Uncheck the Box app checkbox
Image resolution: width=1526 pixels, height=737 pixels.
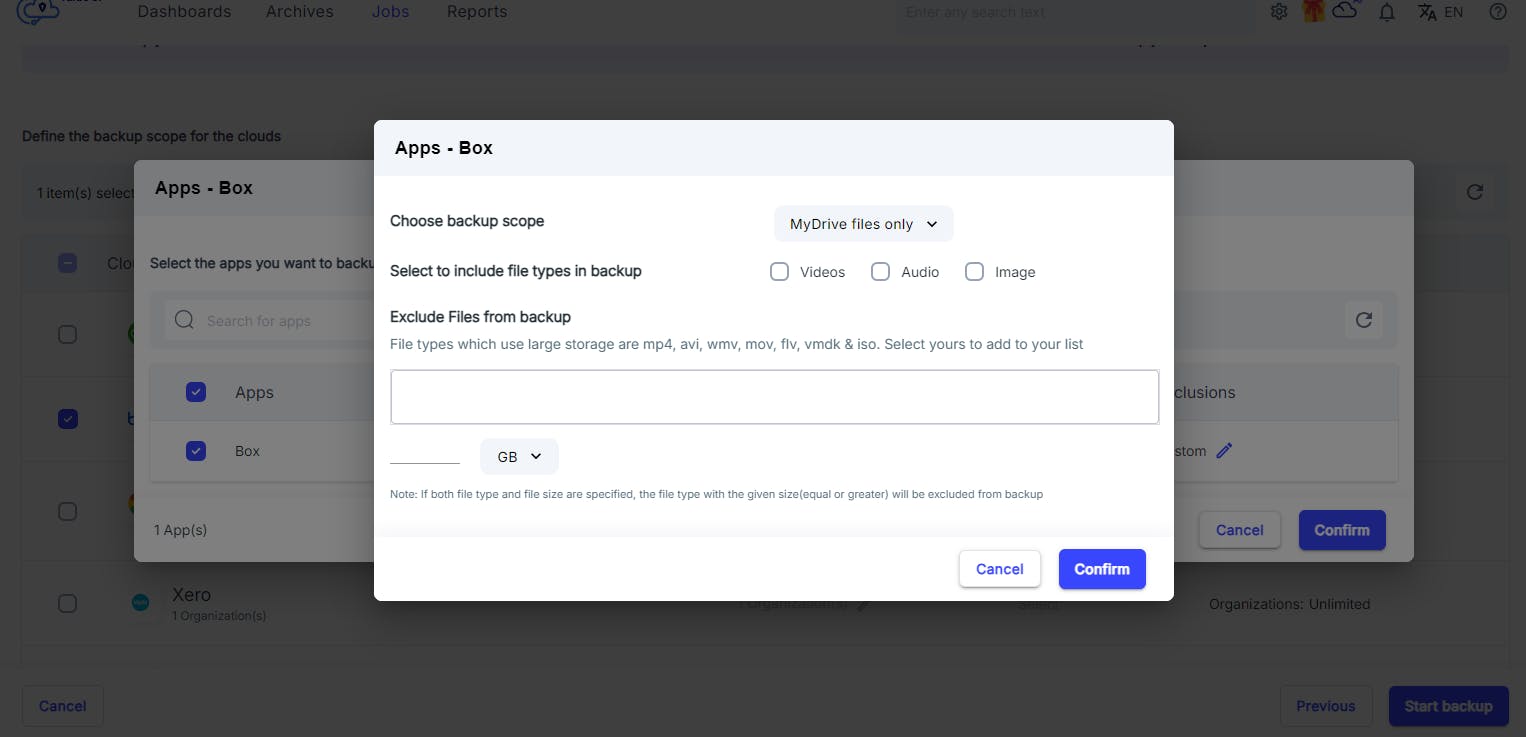196,451
